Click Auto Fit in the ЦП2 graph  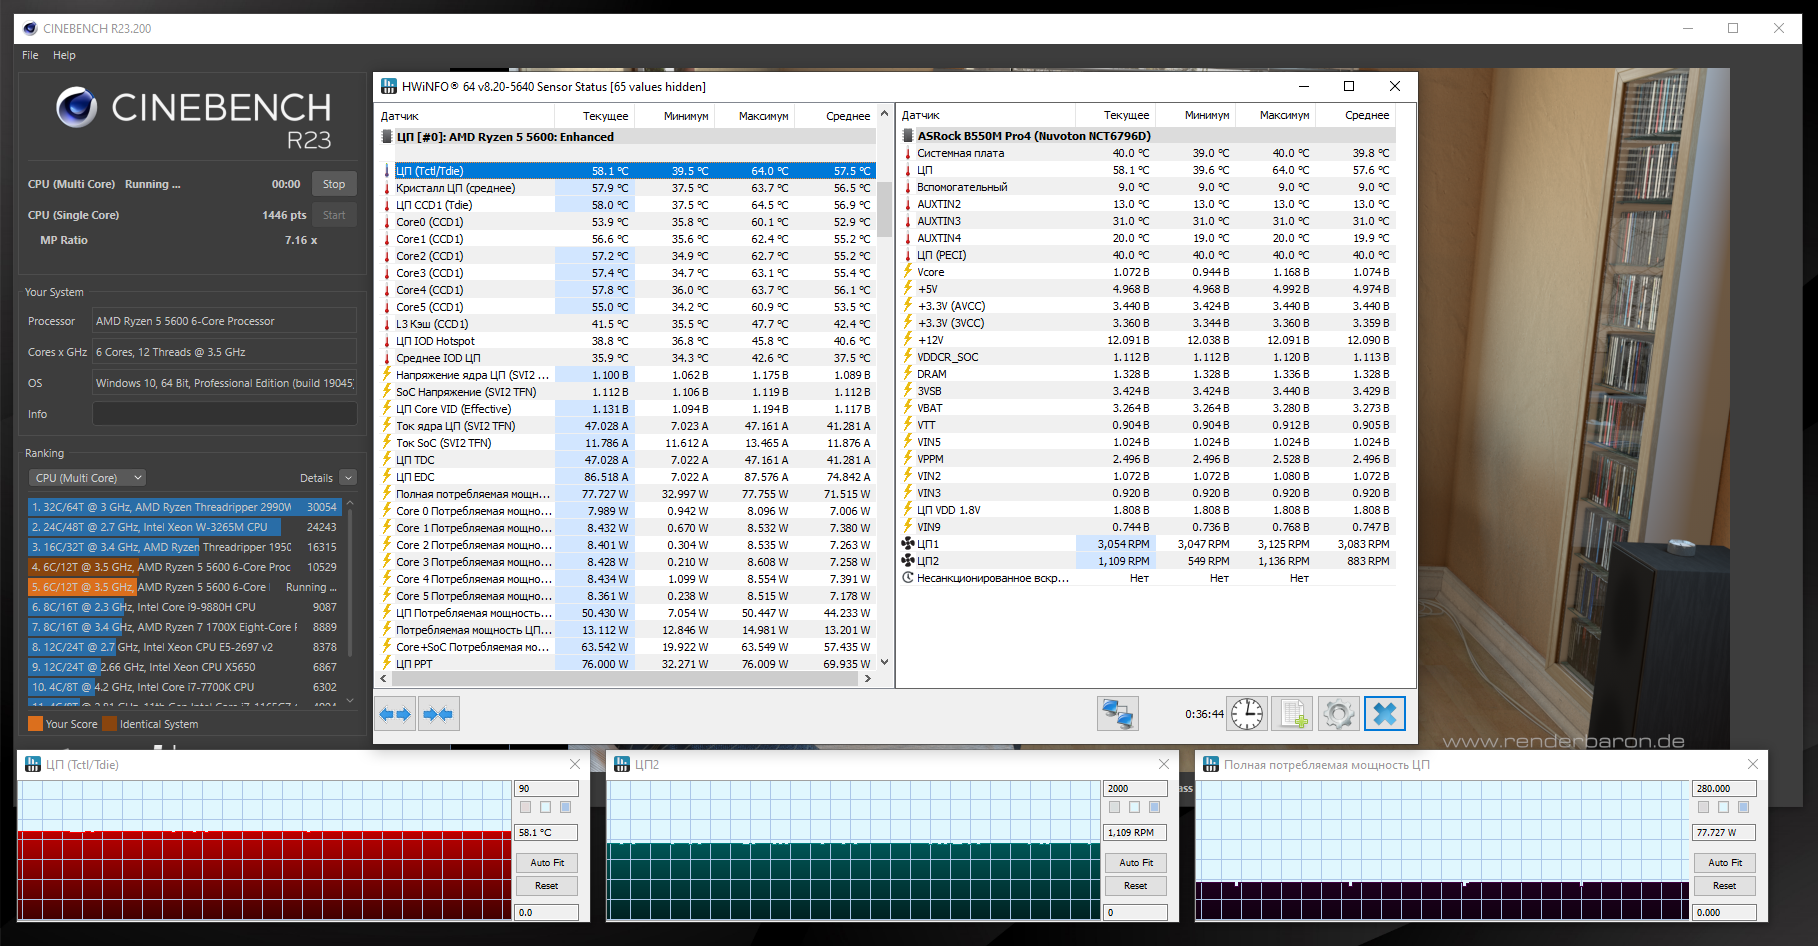click(1135, 862)
